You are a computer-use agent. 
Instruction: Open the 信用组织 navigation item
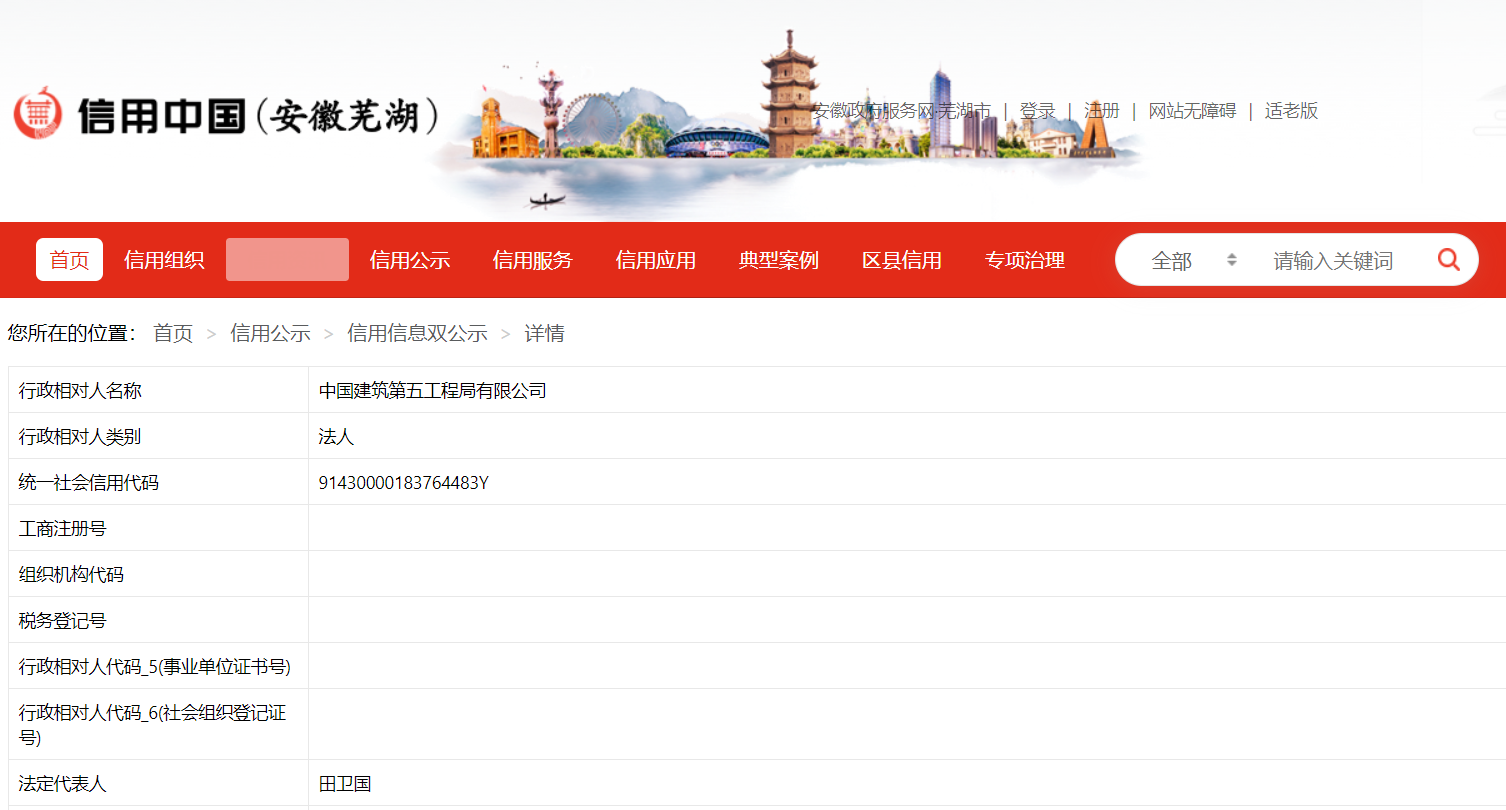[x=164, y=260]
